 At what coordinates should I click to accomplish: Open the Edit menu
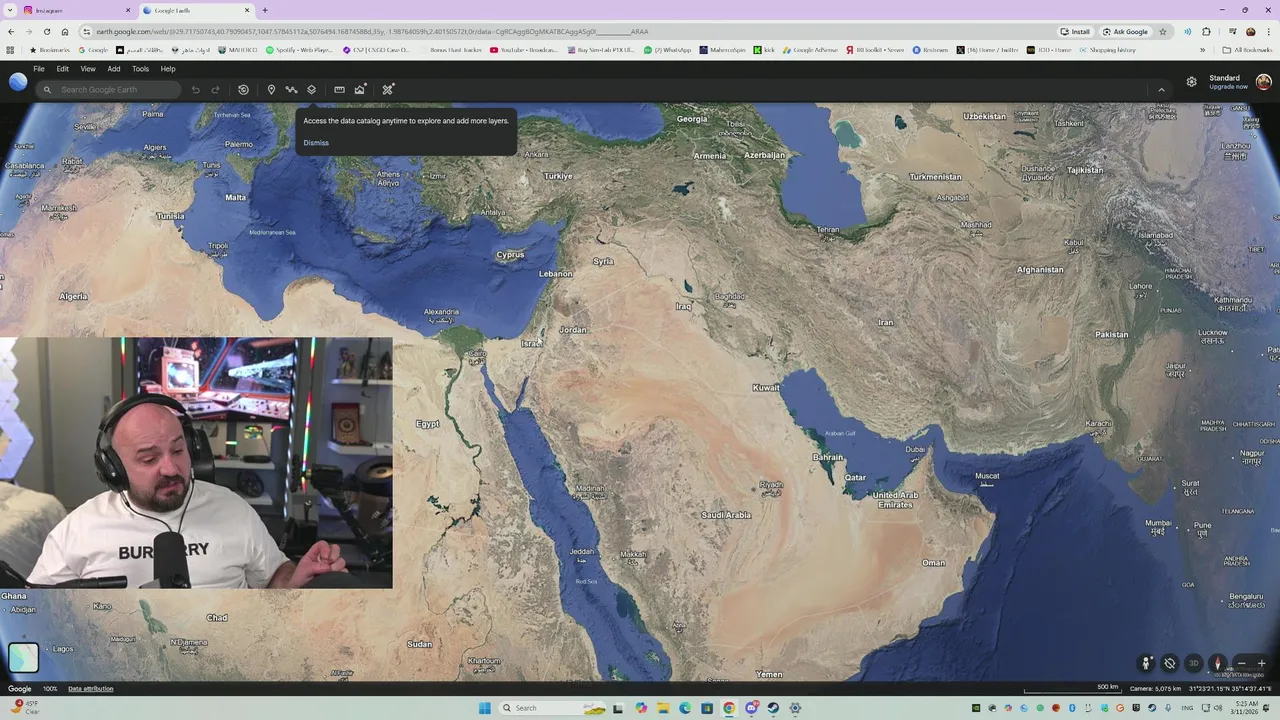[62, 69]
